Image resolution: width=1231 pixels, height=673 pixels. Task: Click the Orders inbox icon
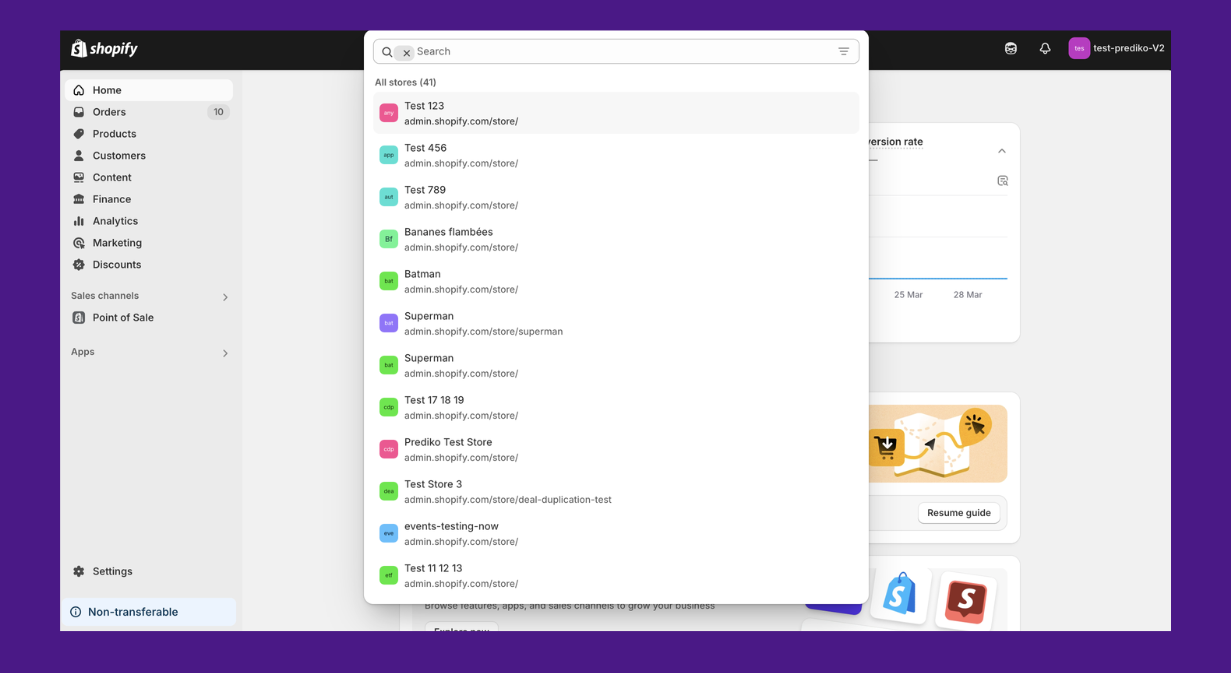(79, 112)
